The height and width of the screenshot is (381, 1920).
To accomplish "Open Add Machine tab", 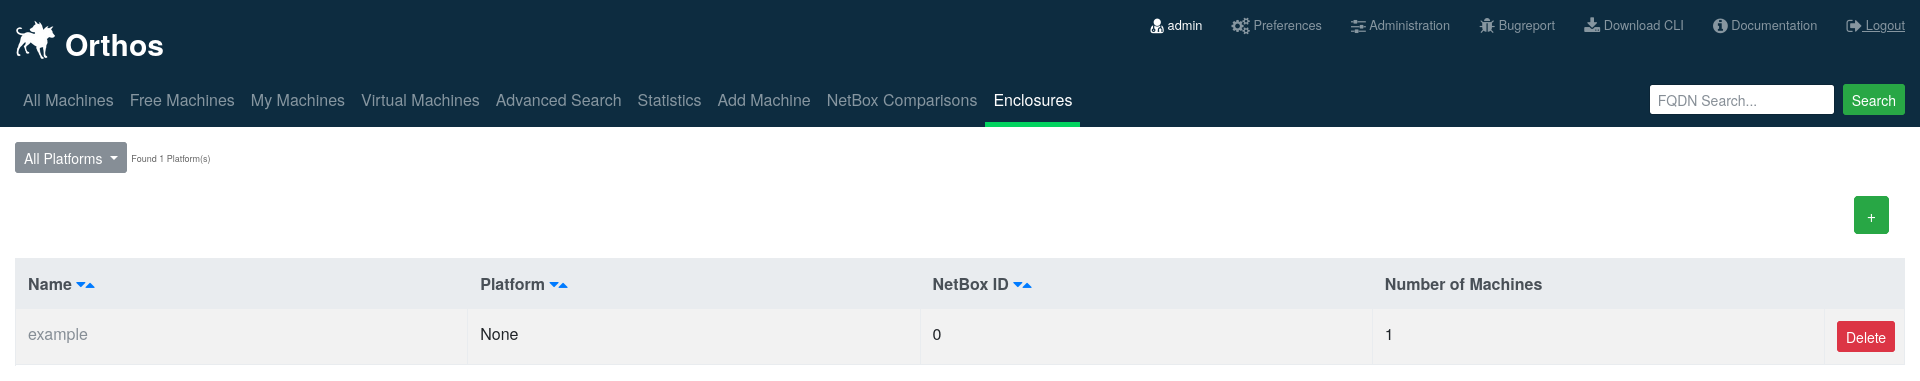I will pos(764,101).
